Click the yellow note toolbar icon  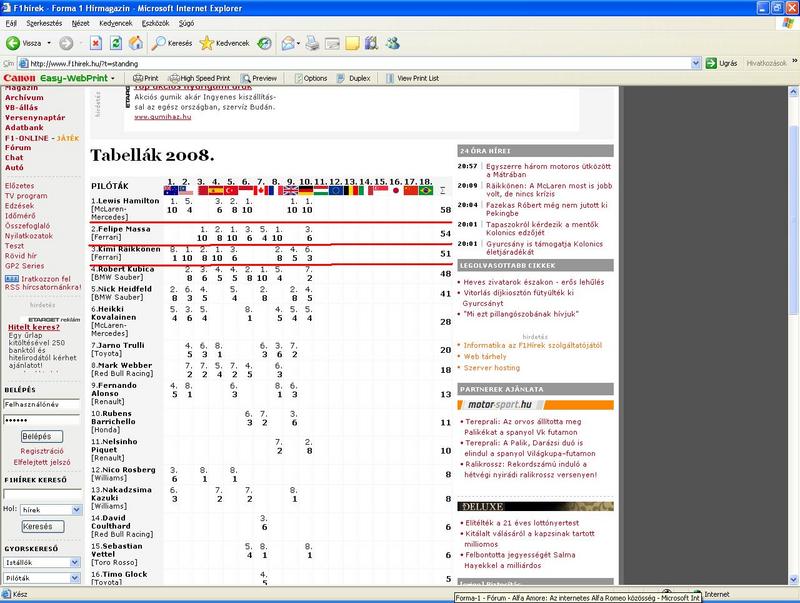352,43
